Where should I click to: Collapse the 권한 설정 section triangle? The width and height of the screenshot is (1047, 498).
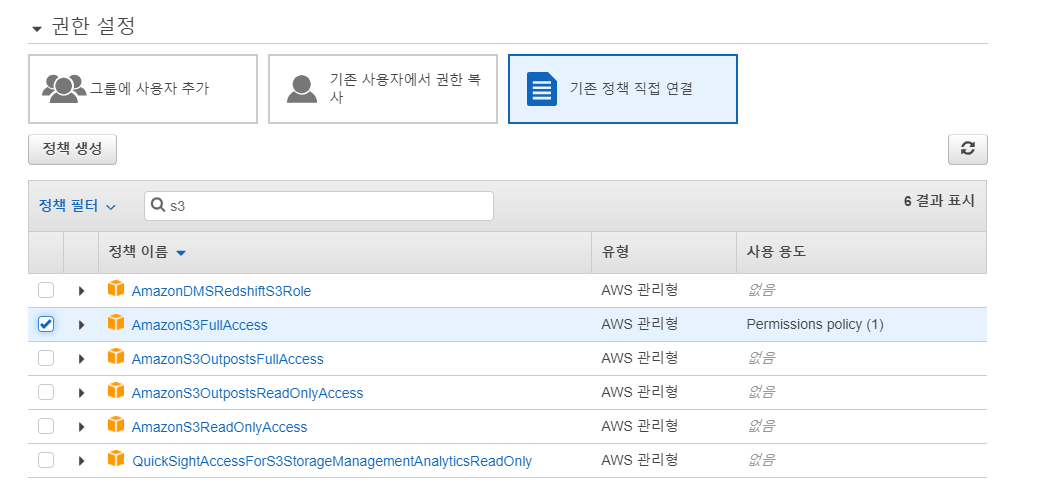[x=37, y=29]
